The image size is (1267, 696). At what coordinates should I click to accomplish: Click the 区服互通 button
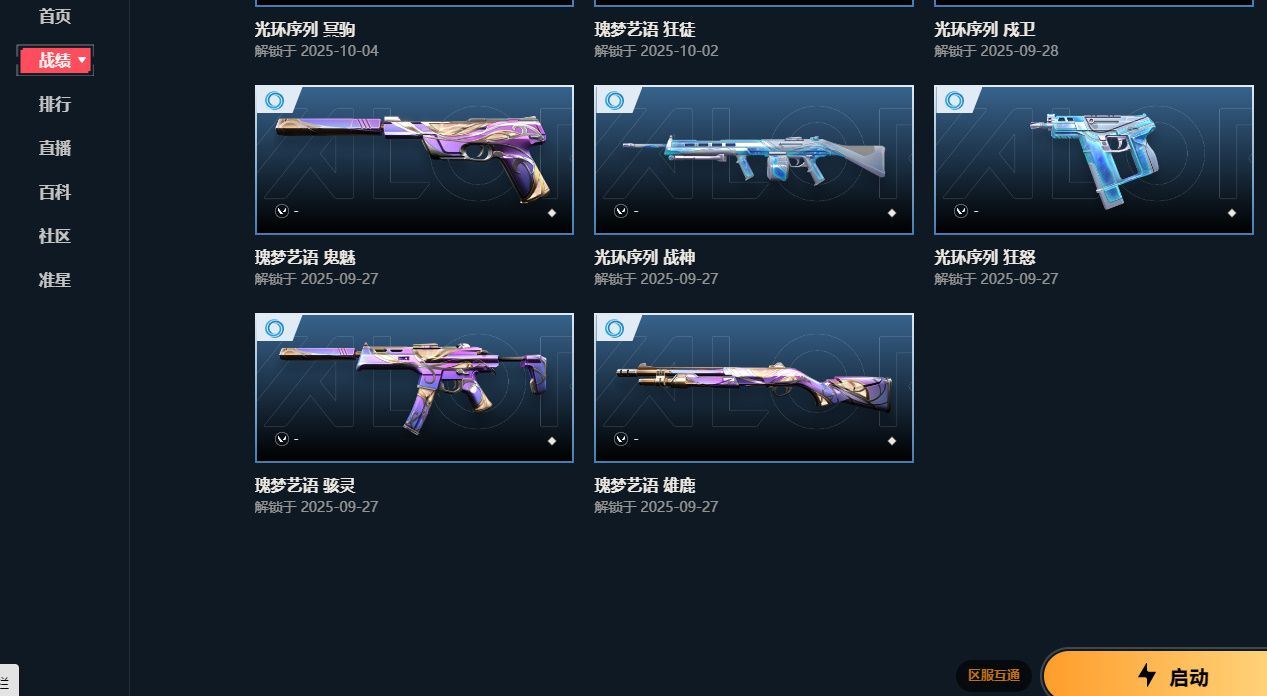pyautogui.click(x=994, y=676)
